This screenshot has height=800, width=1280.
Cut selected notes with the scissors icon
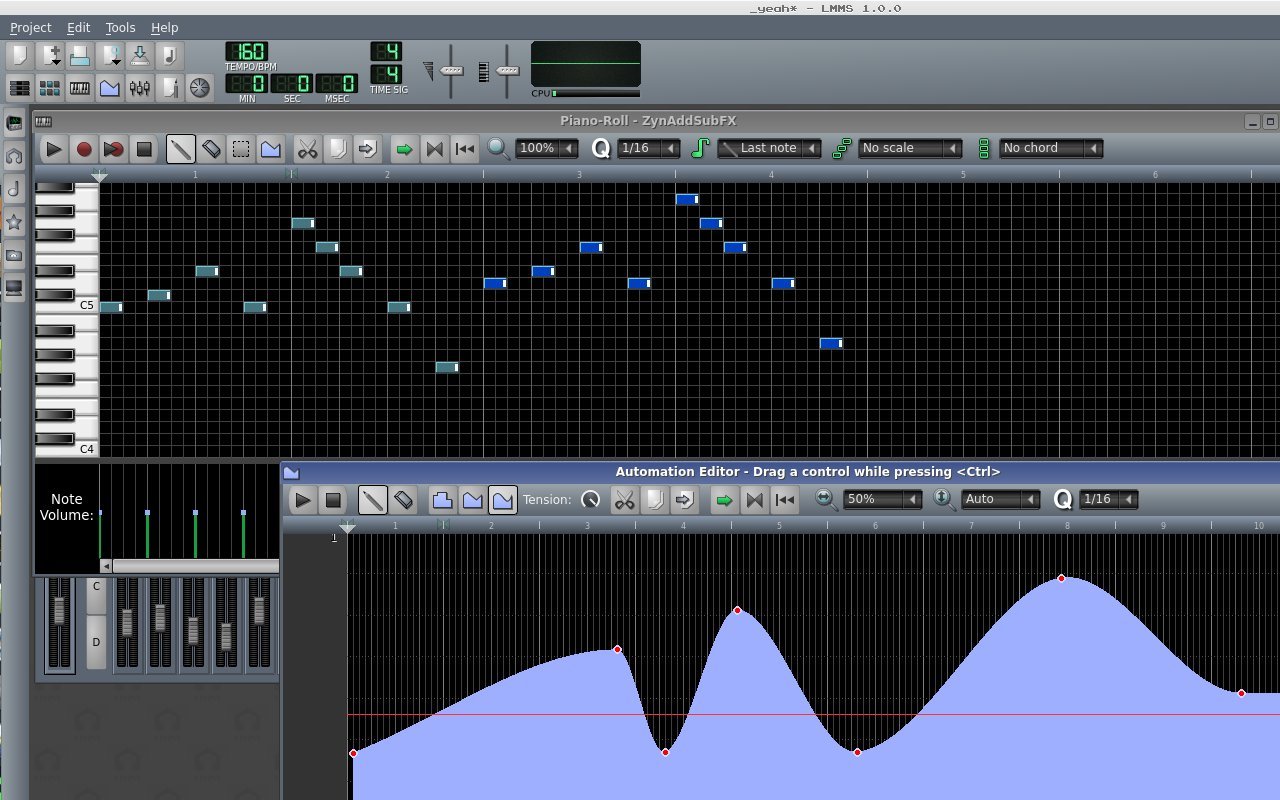pyautogui.click(x=307, y=148)
